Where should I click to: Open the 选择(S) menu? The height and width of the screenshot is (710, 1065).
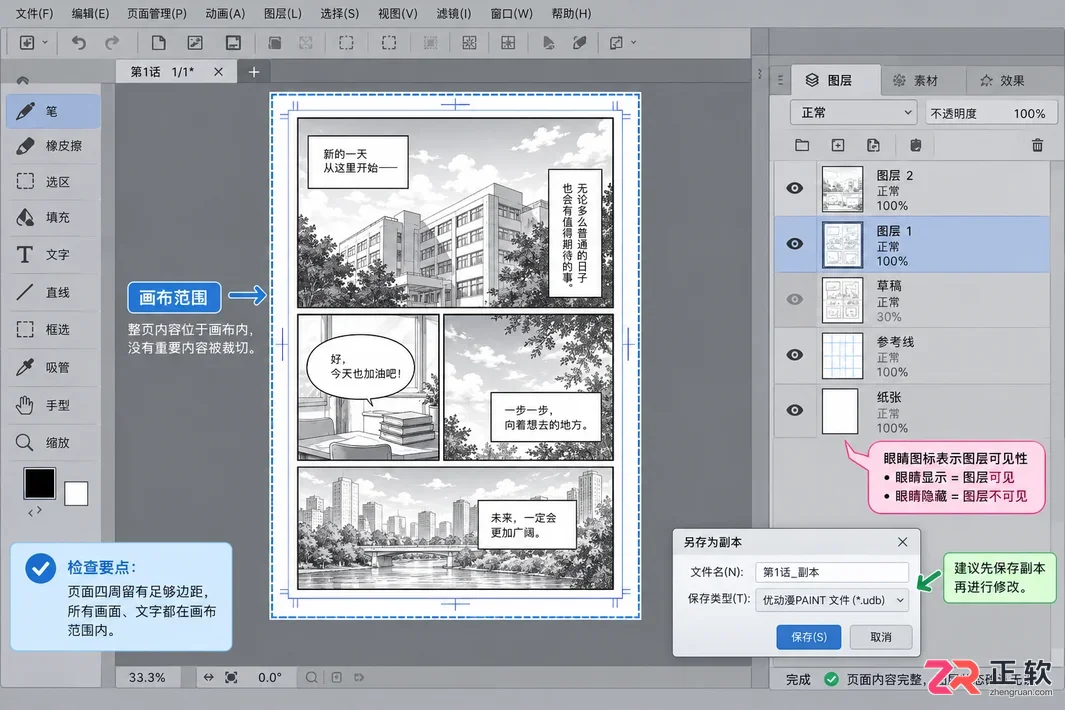tap(340, 13)
